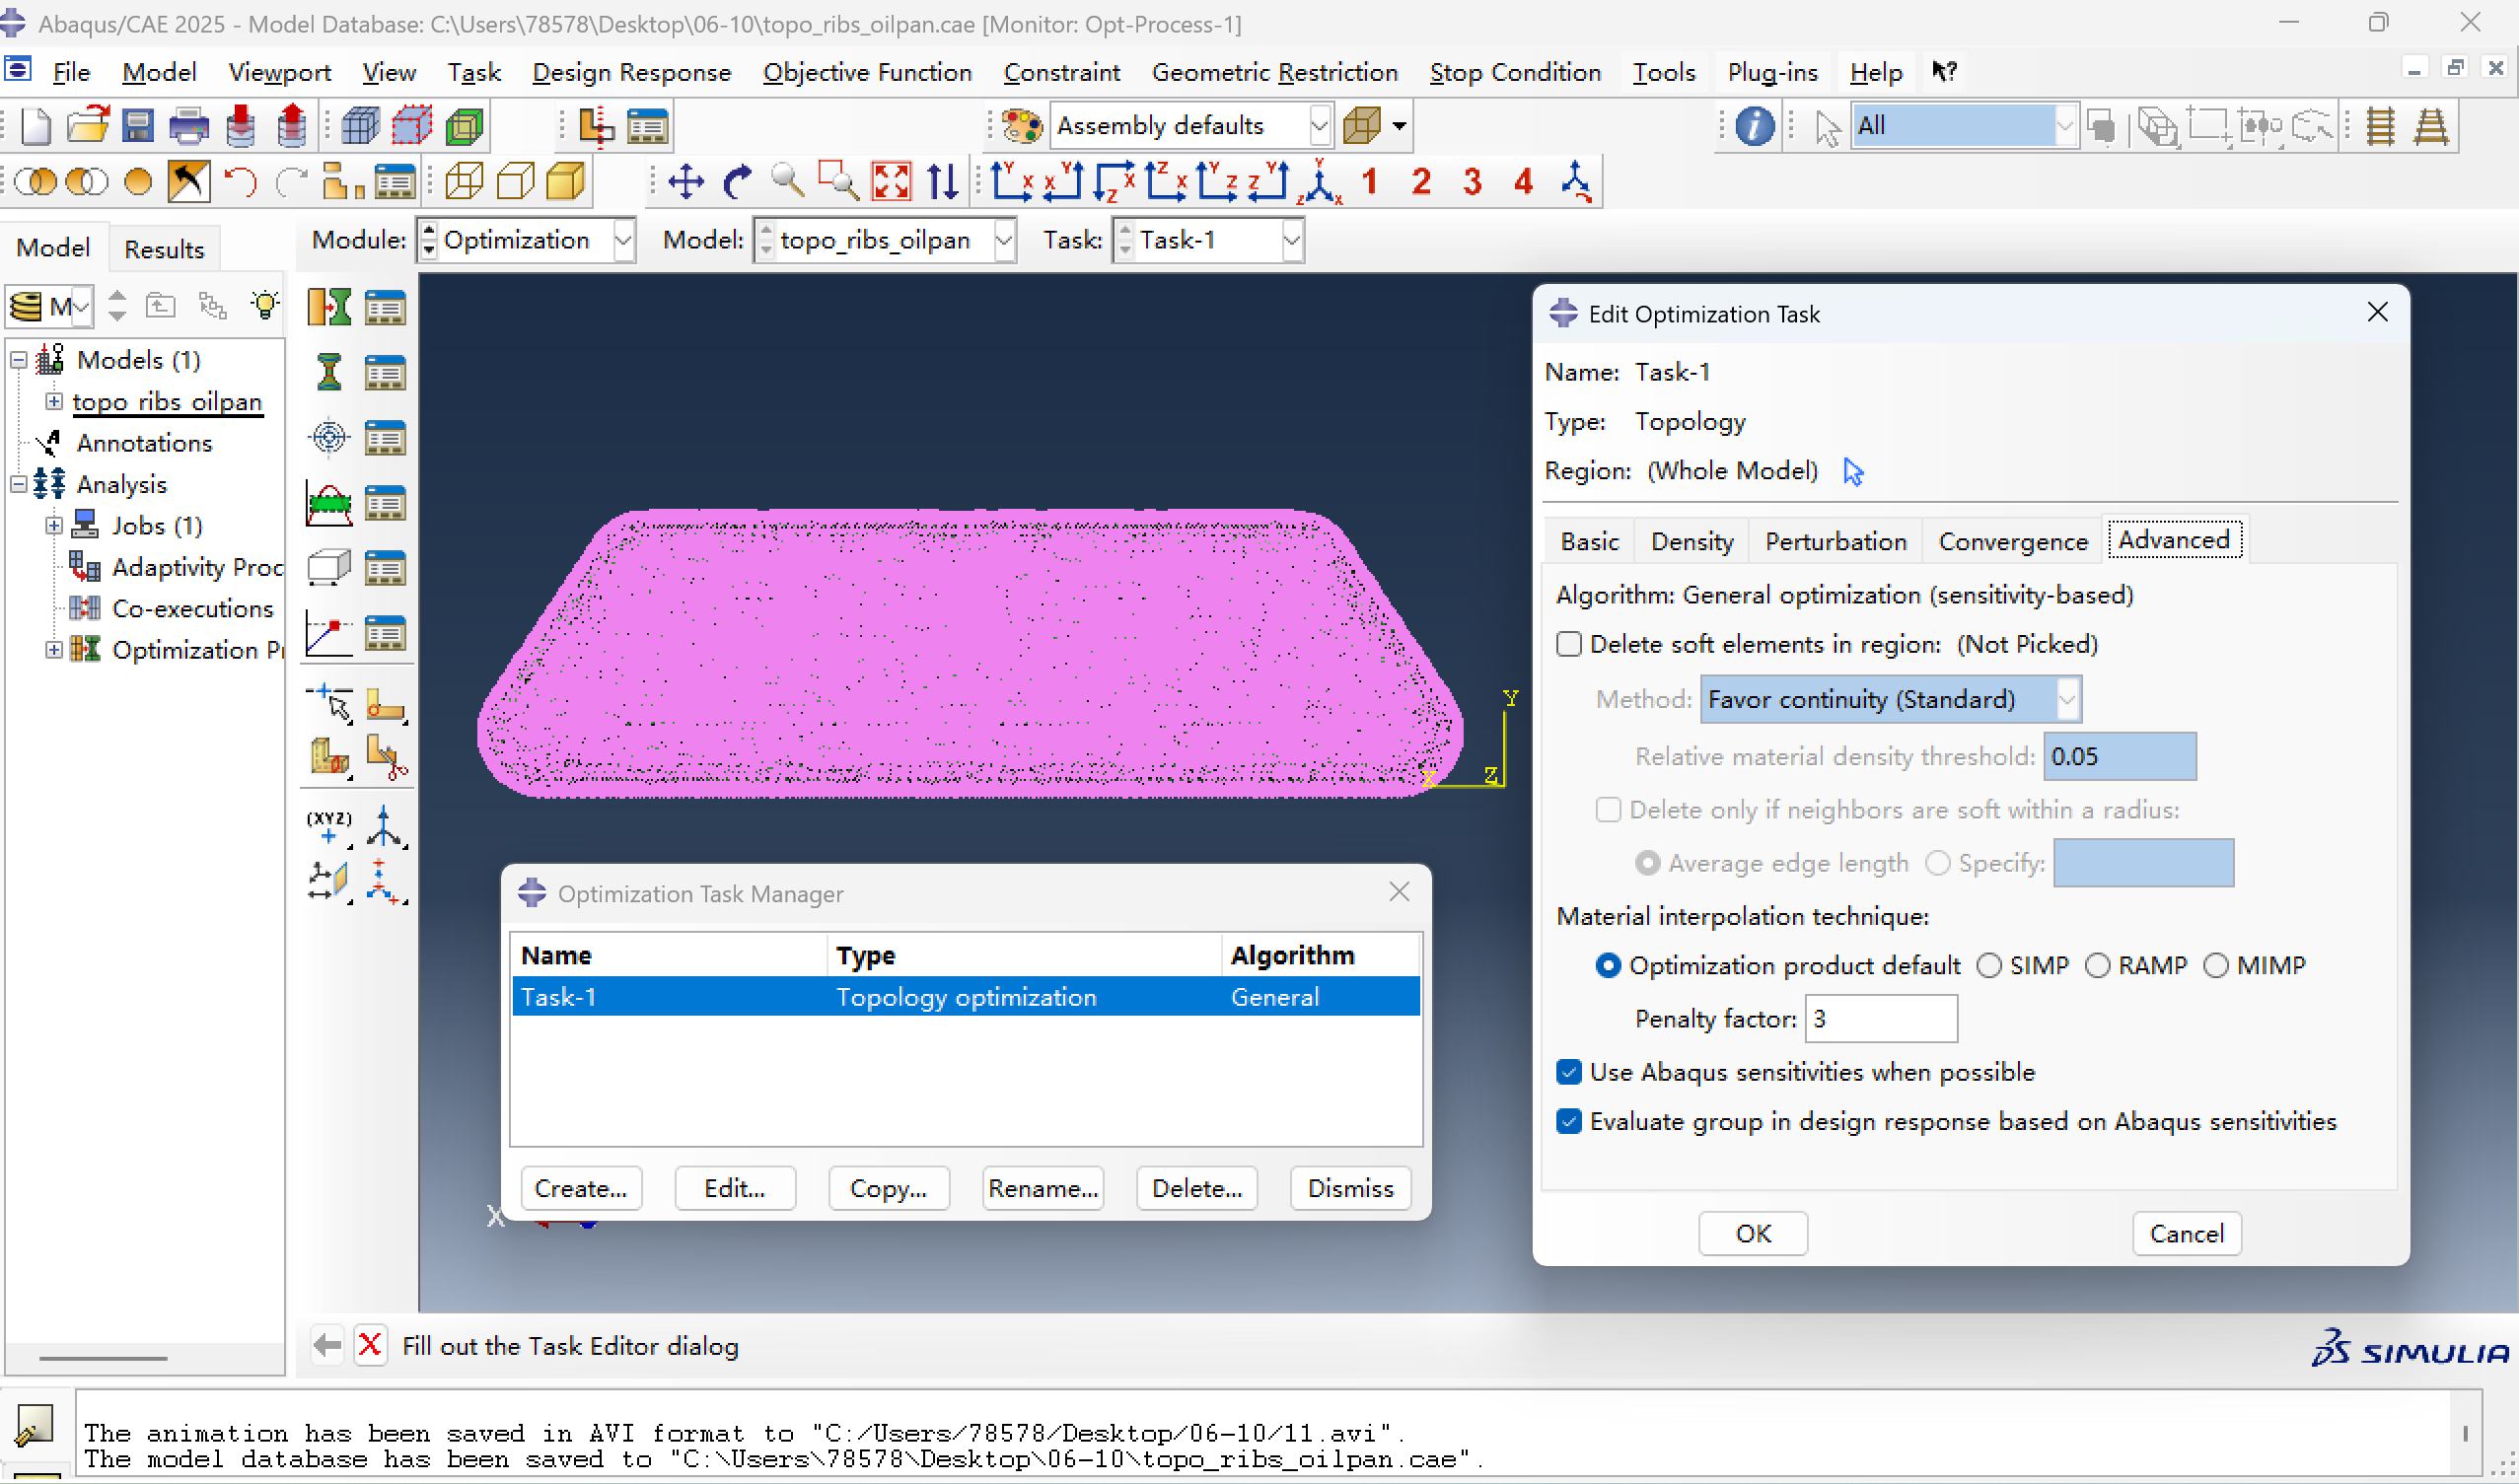Screen dimensions: 2519x1484
Task: Click the Print icon in toolbar
Action: point(189,127)
